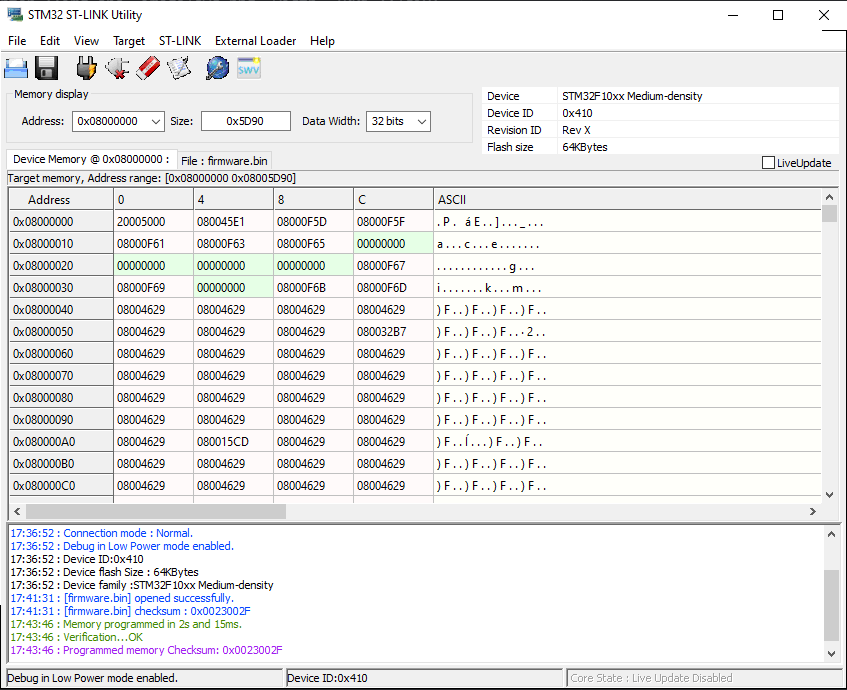The height and width of the screenshot is (690, 847).
Task: Click the memory table horizontal scrollbar thumb
Action: (x=156, y=511)
